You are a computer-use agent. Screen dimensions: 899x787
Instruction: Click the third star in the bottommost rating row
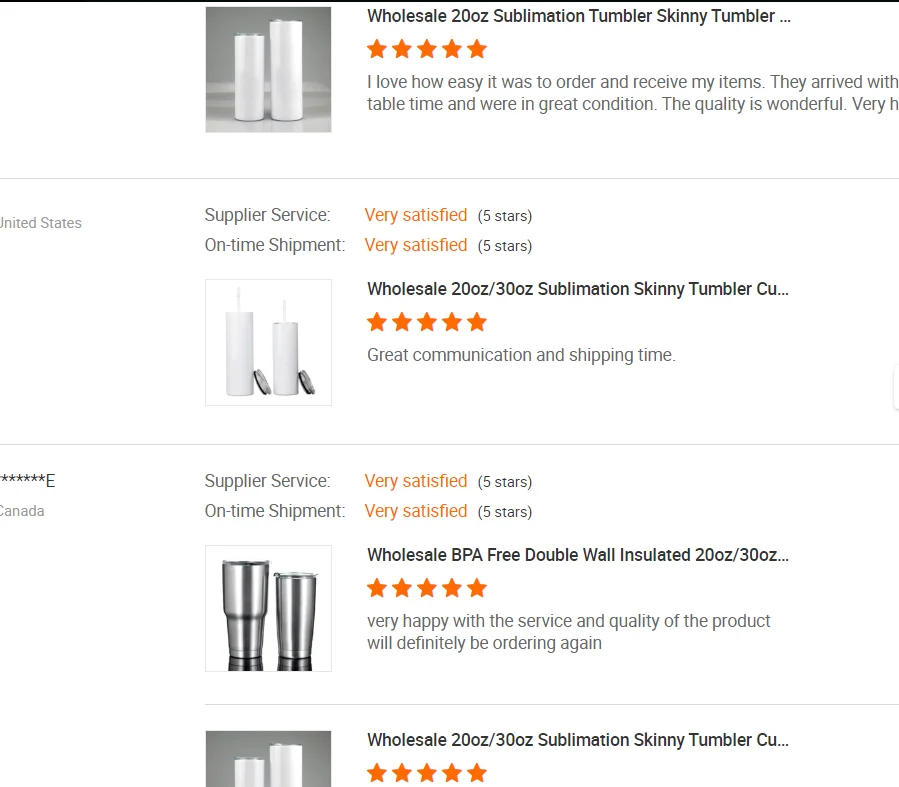[x=427, y=773]
